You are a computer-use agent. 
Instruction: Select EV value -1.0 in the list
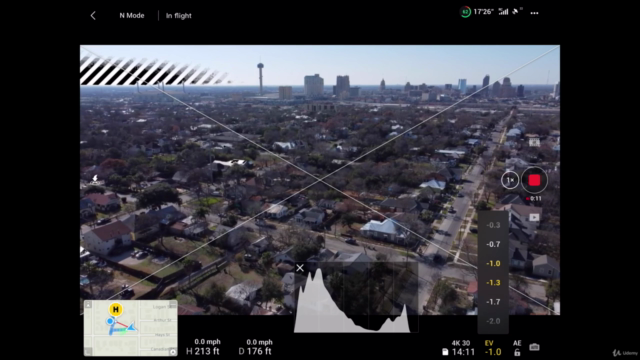(493, 263)
